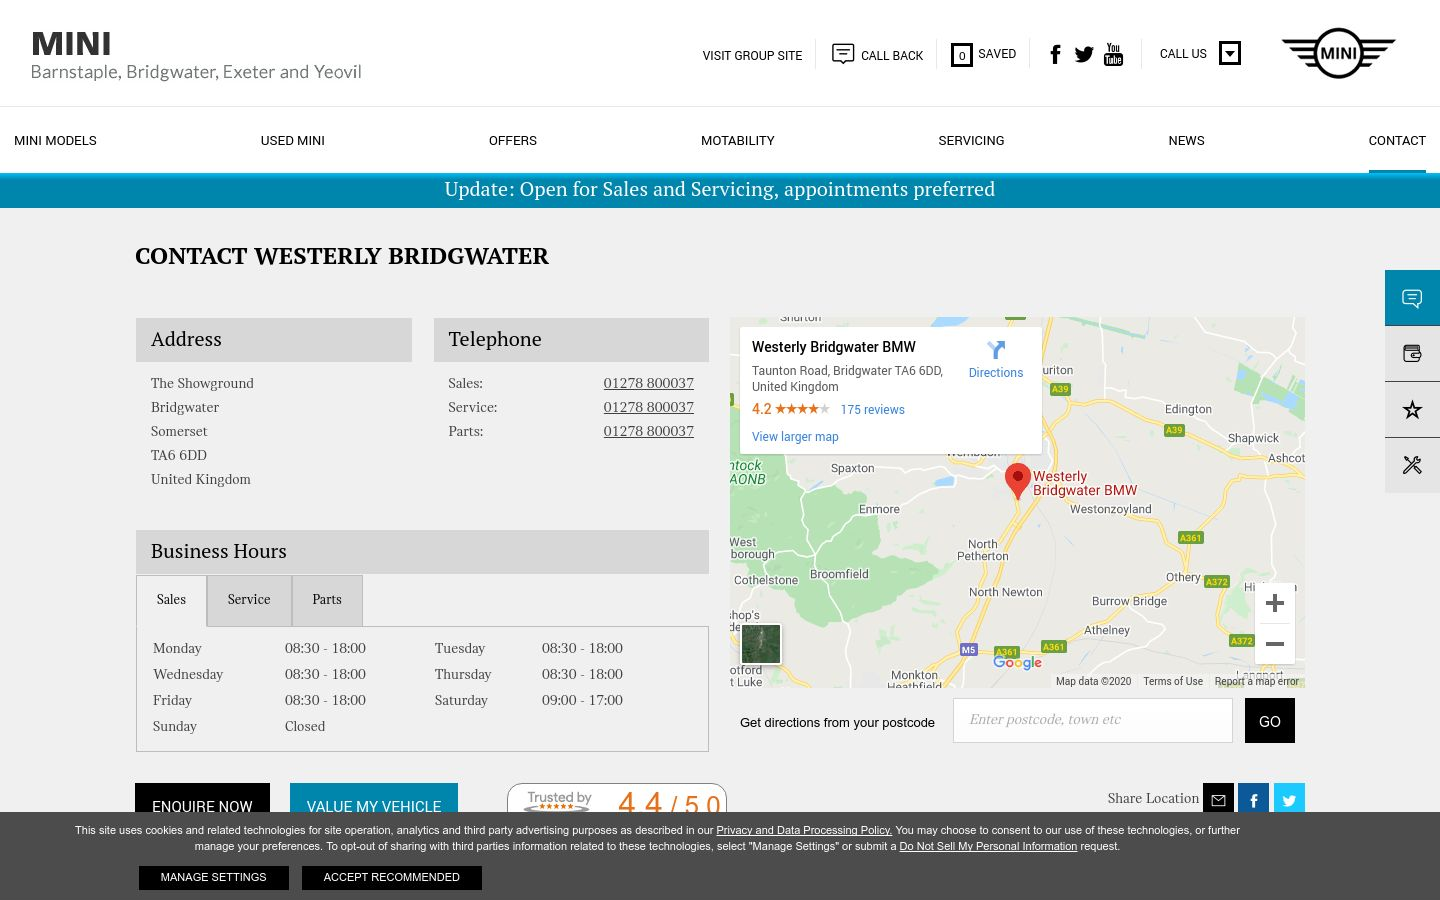Click the MINI Barnstaple Bridgwater site title
The image size is (1440, 900).
[x=196, y=56]
